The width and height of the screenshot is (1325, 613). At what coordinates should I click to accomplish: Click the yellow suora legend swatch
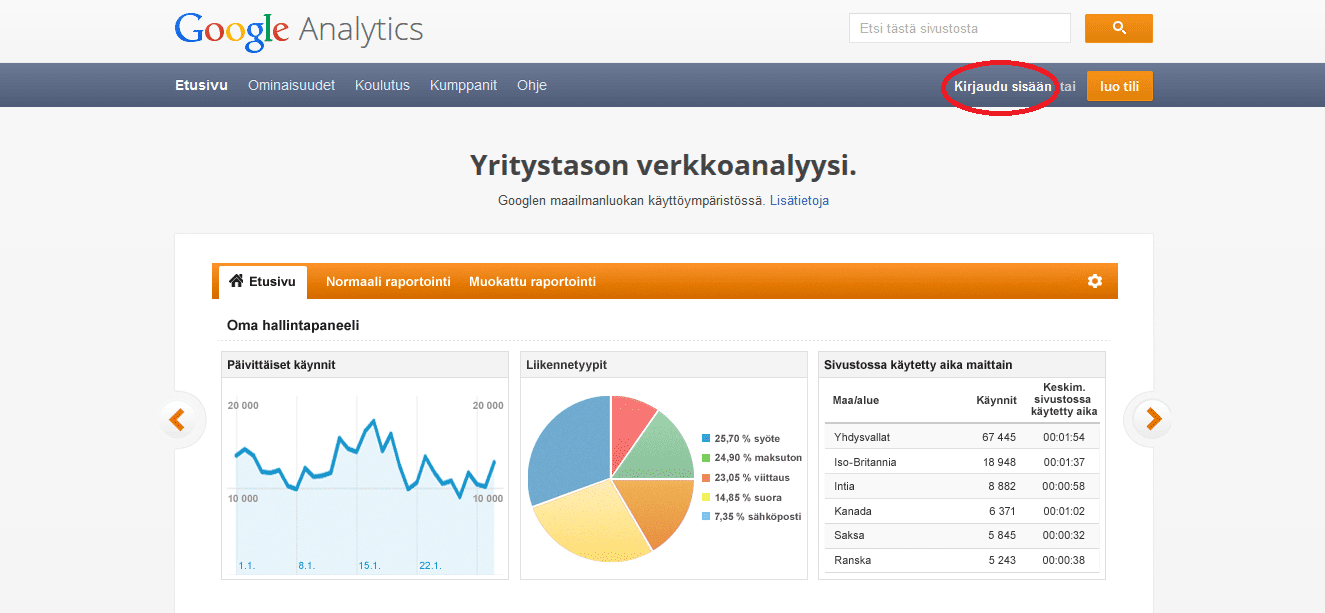pyautogui.click(x=706, y=497)
